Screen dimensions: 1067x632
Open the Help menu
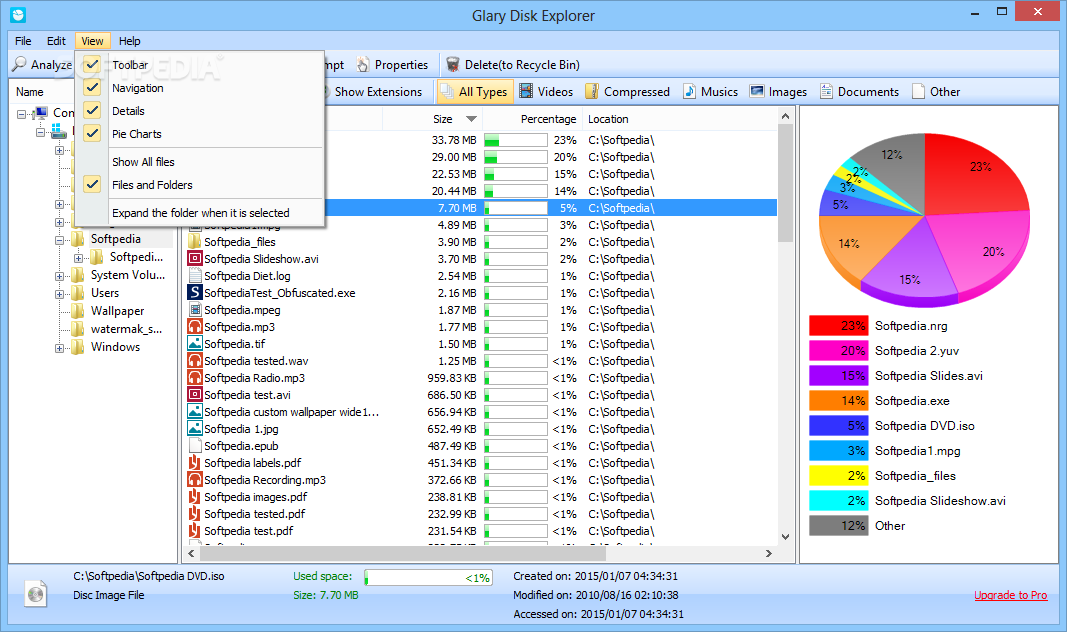pos(129,41)
